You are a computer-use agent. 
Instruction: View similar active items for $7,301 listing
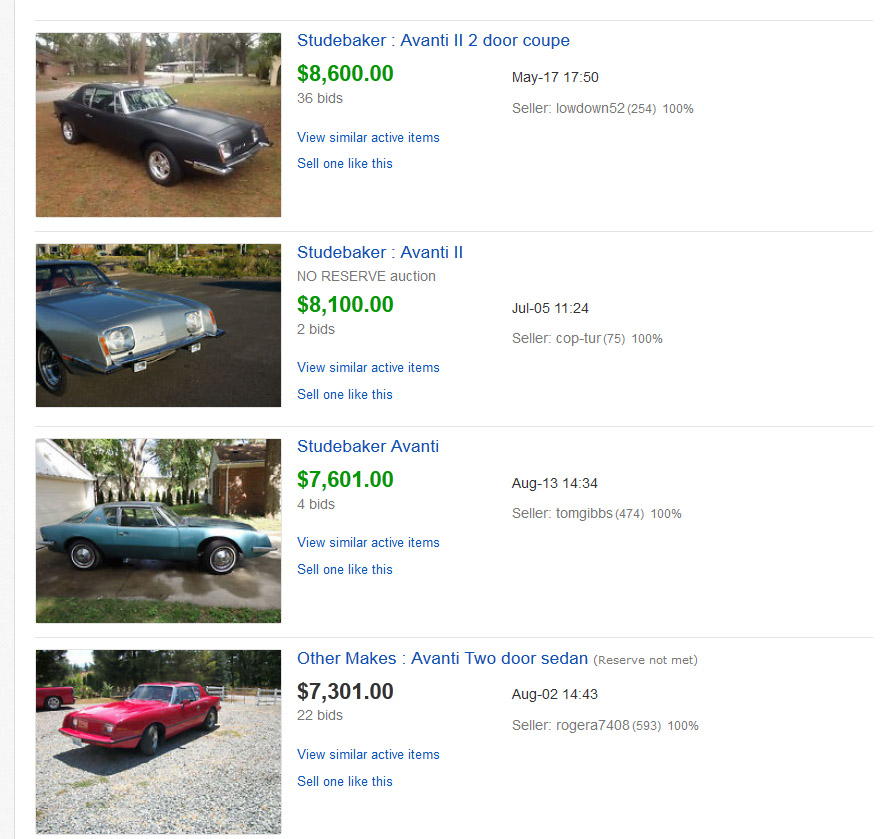point(368,754)
